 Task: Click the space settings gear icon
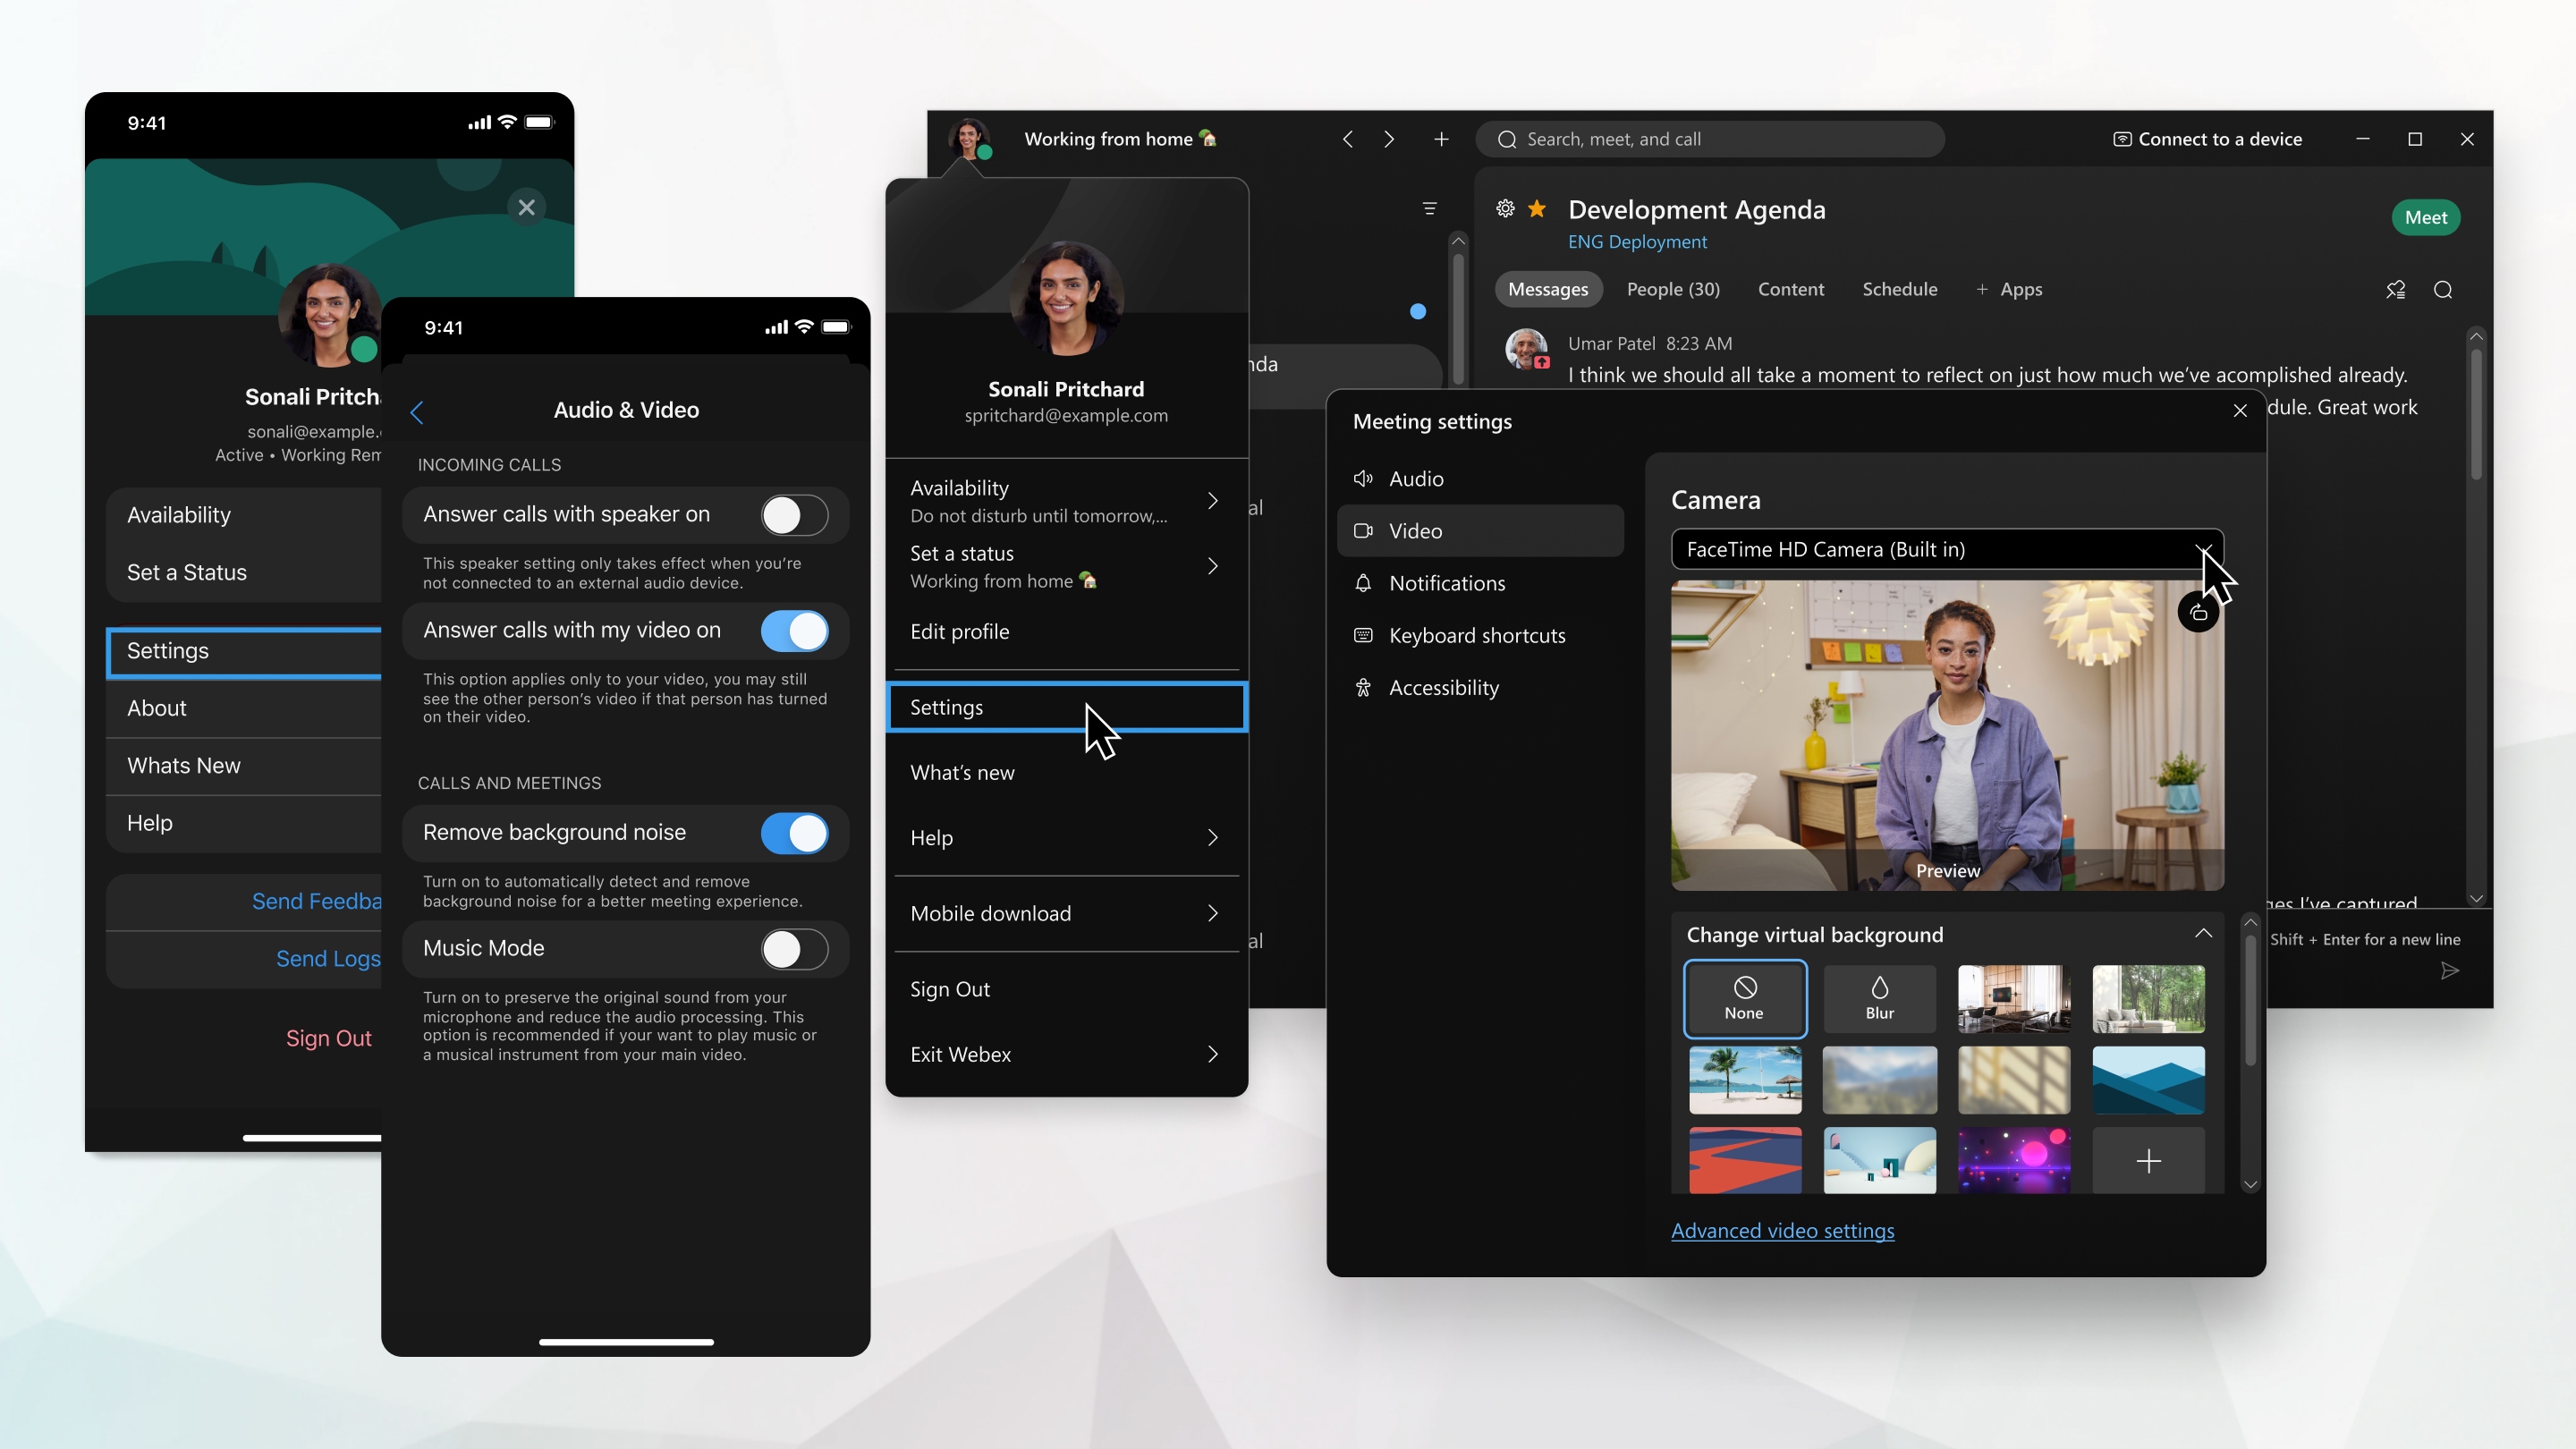(1505, 208)
